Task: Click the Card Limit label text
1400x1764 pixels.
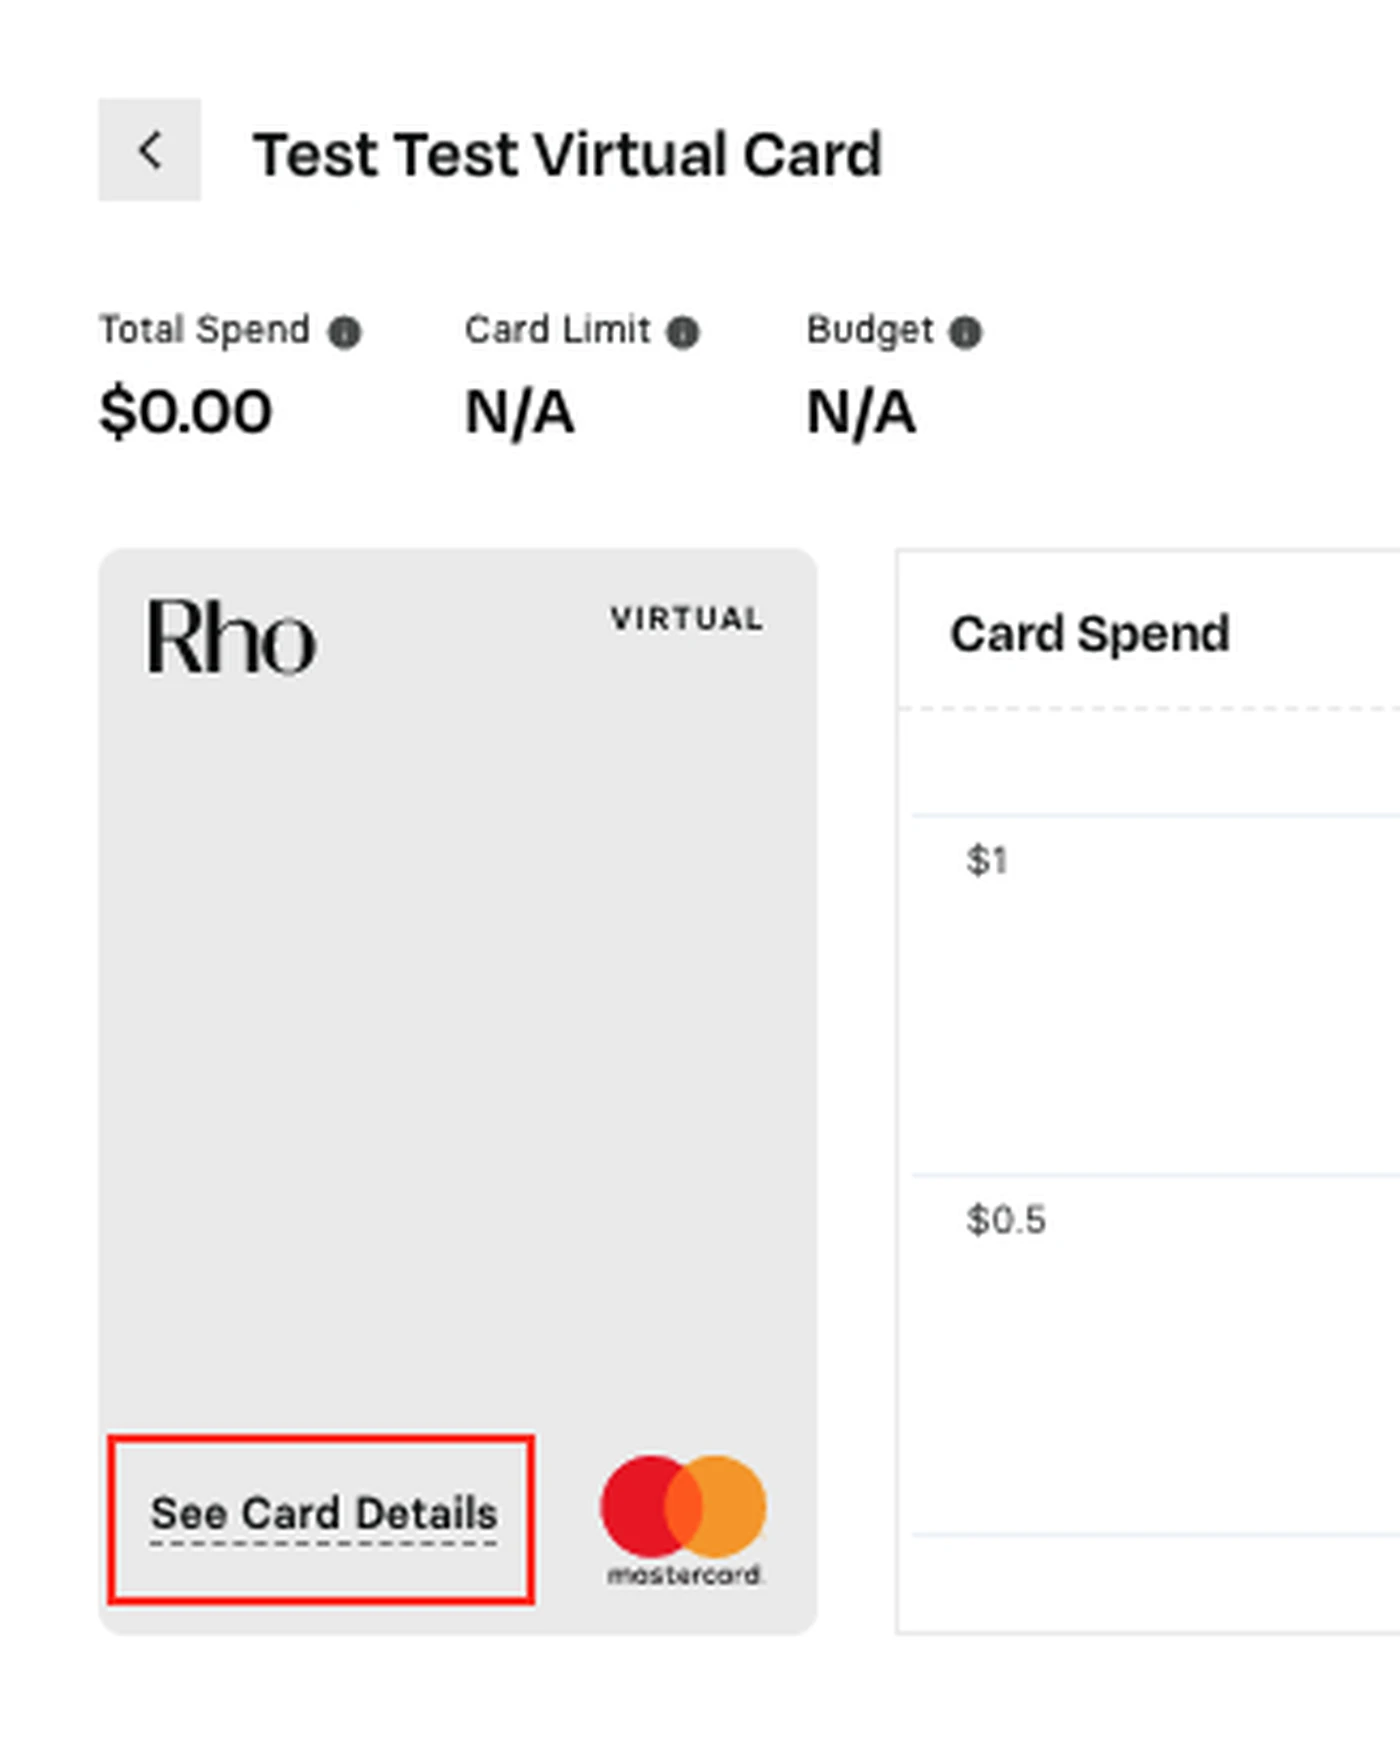Action: [558, 330]
